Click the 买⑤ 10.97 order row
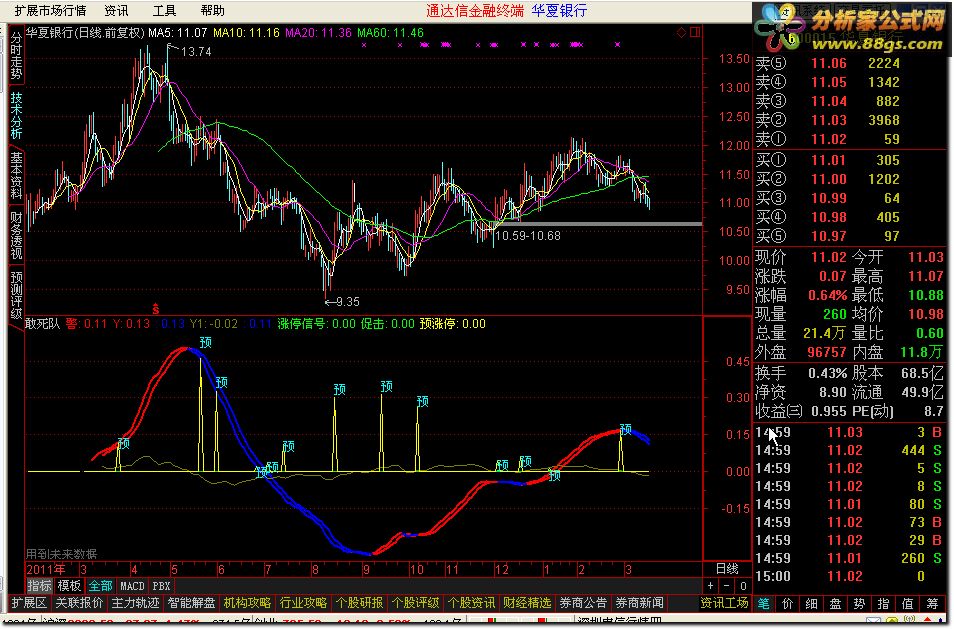 click(849, 236)
